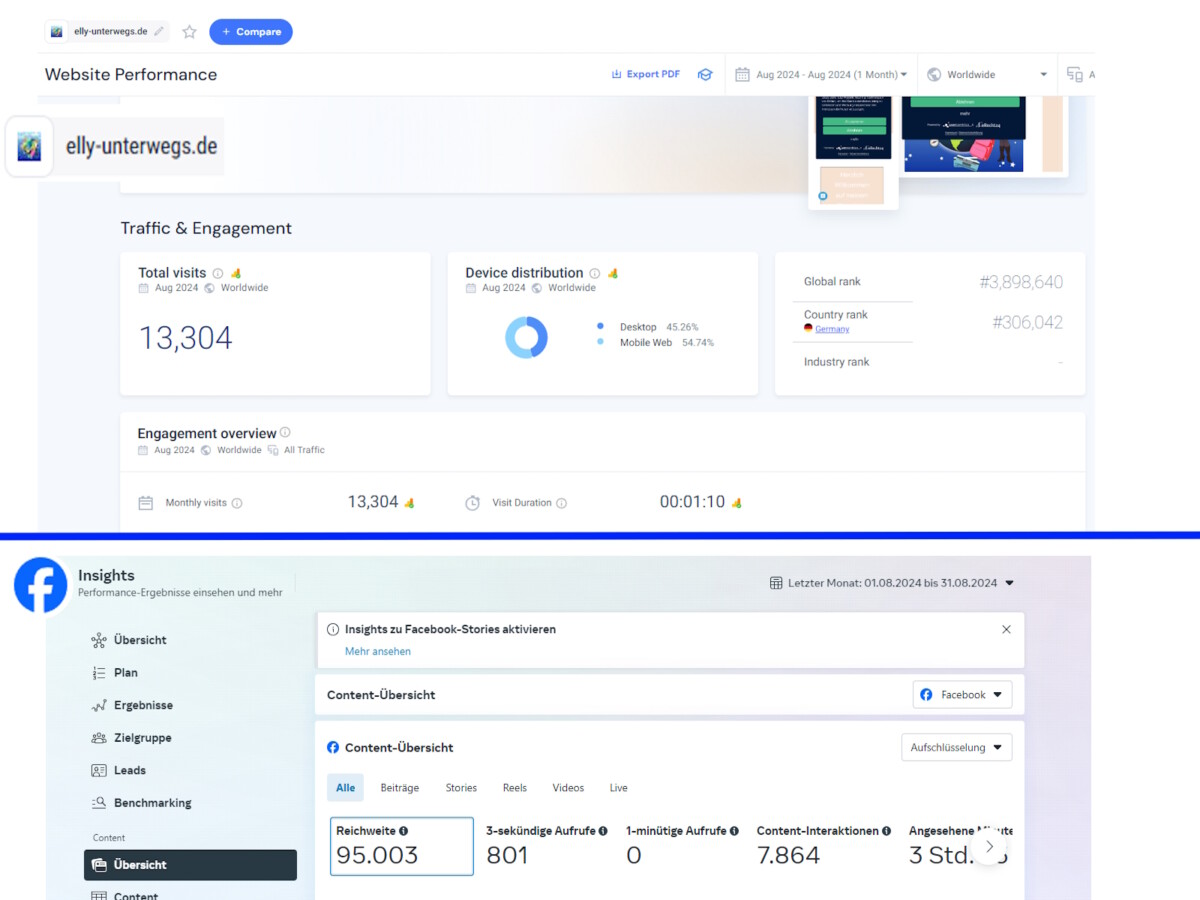The width and height of the screenshot is (1200, 900).
Task: Click the info icon beside Reichweite
Action: 404,831
